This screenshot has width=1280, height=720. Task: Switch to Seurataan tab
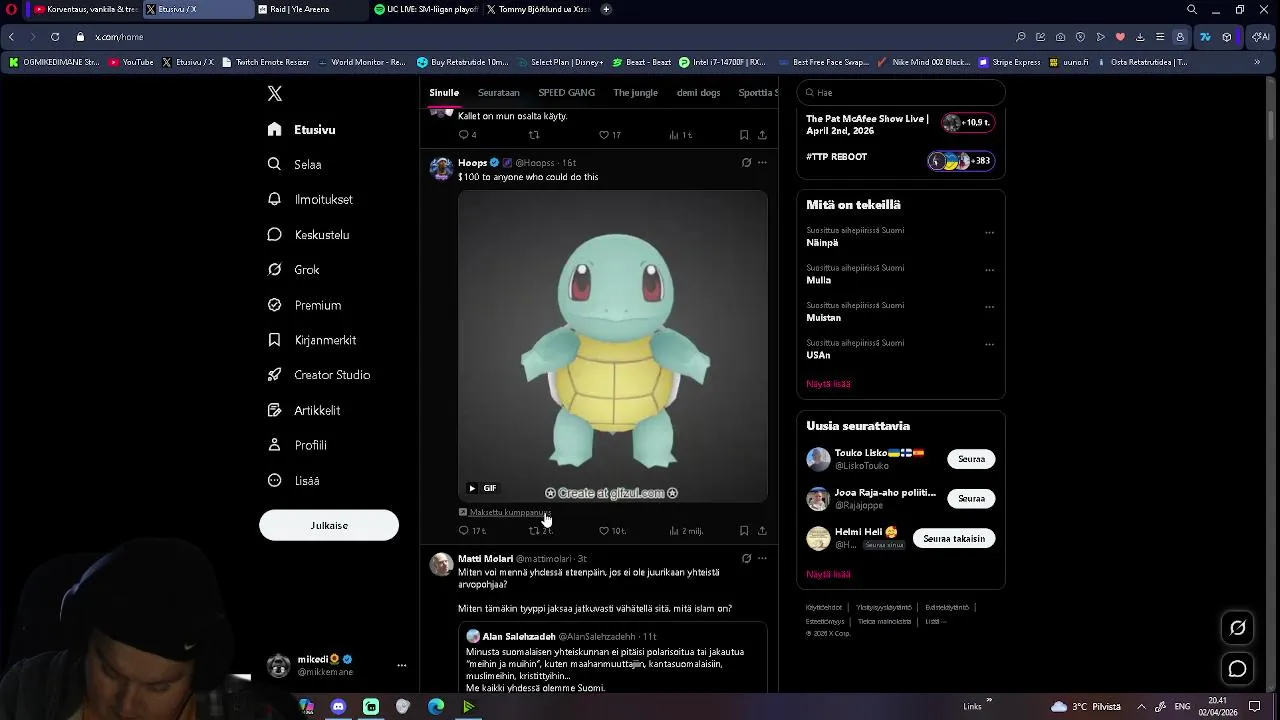[x=498, y=93]
